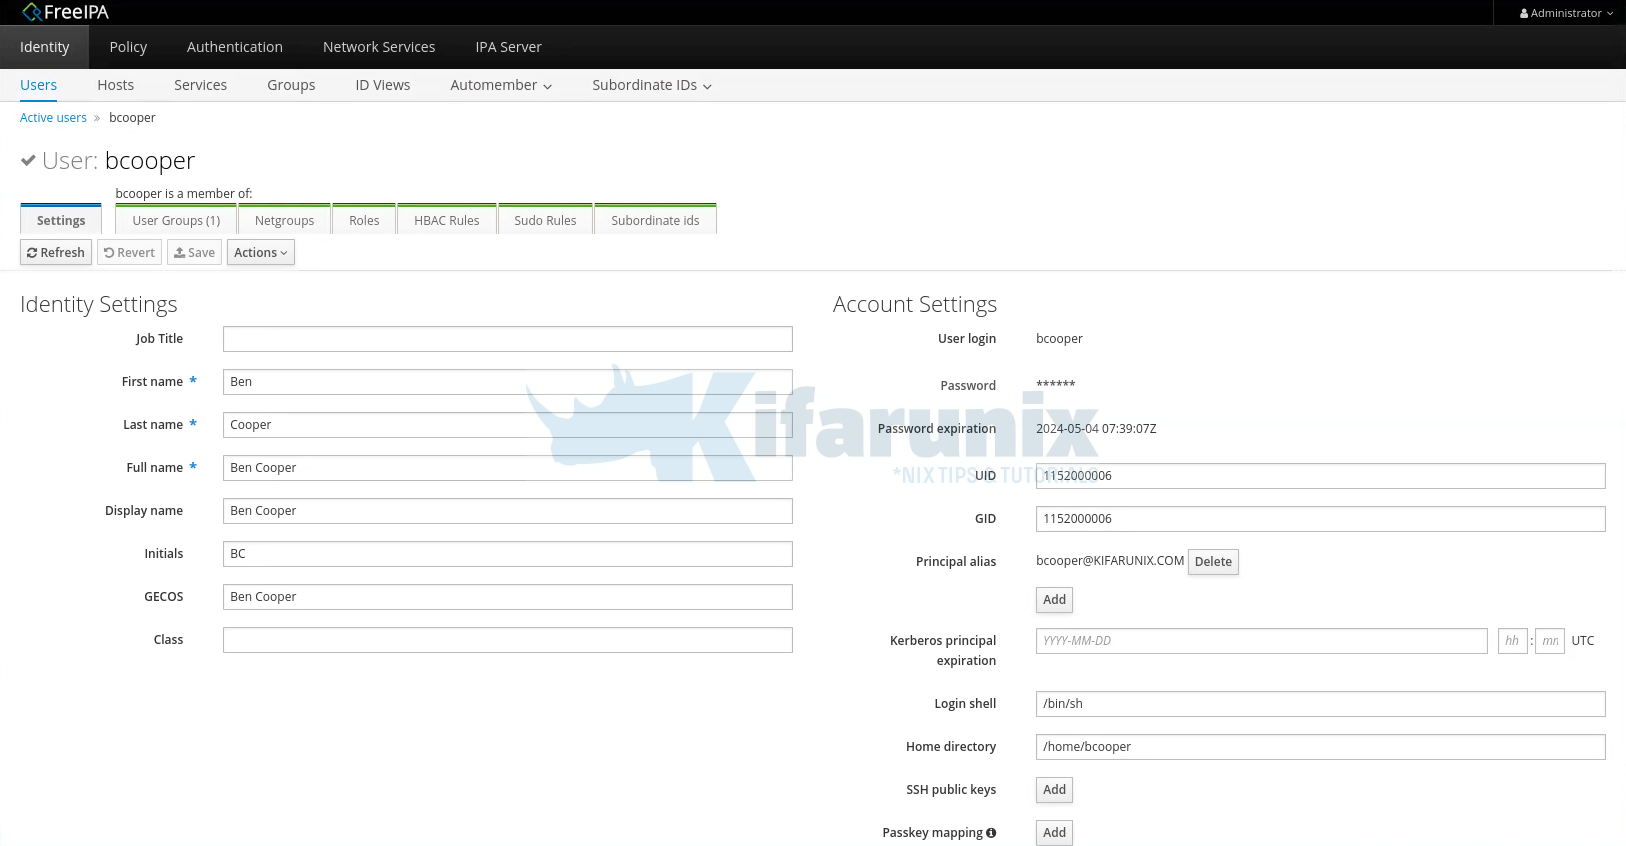Open the Subordinate ids tab

pos(655,220)
